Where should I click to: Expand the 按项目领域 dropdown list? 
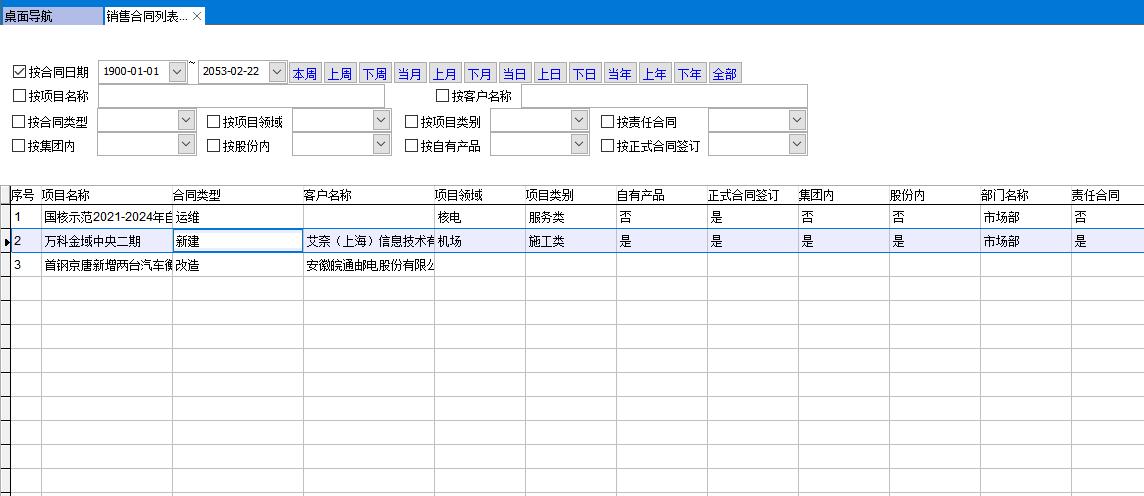pyautogui.click(x=381, y=121)
